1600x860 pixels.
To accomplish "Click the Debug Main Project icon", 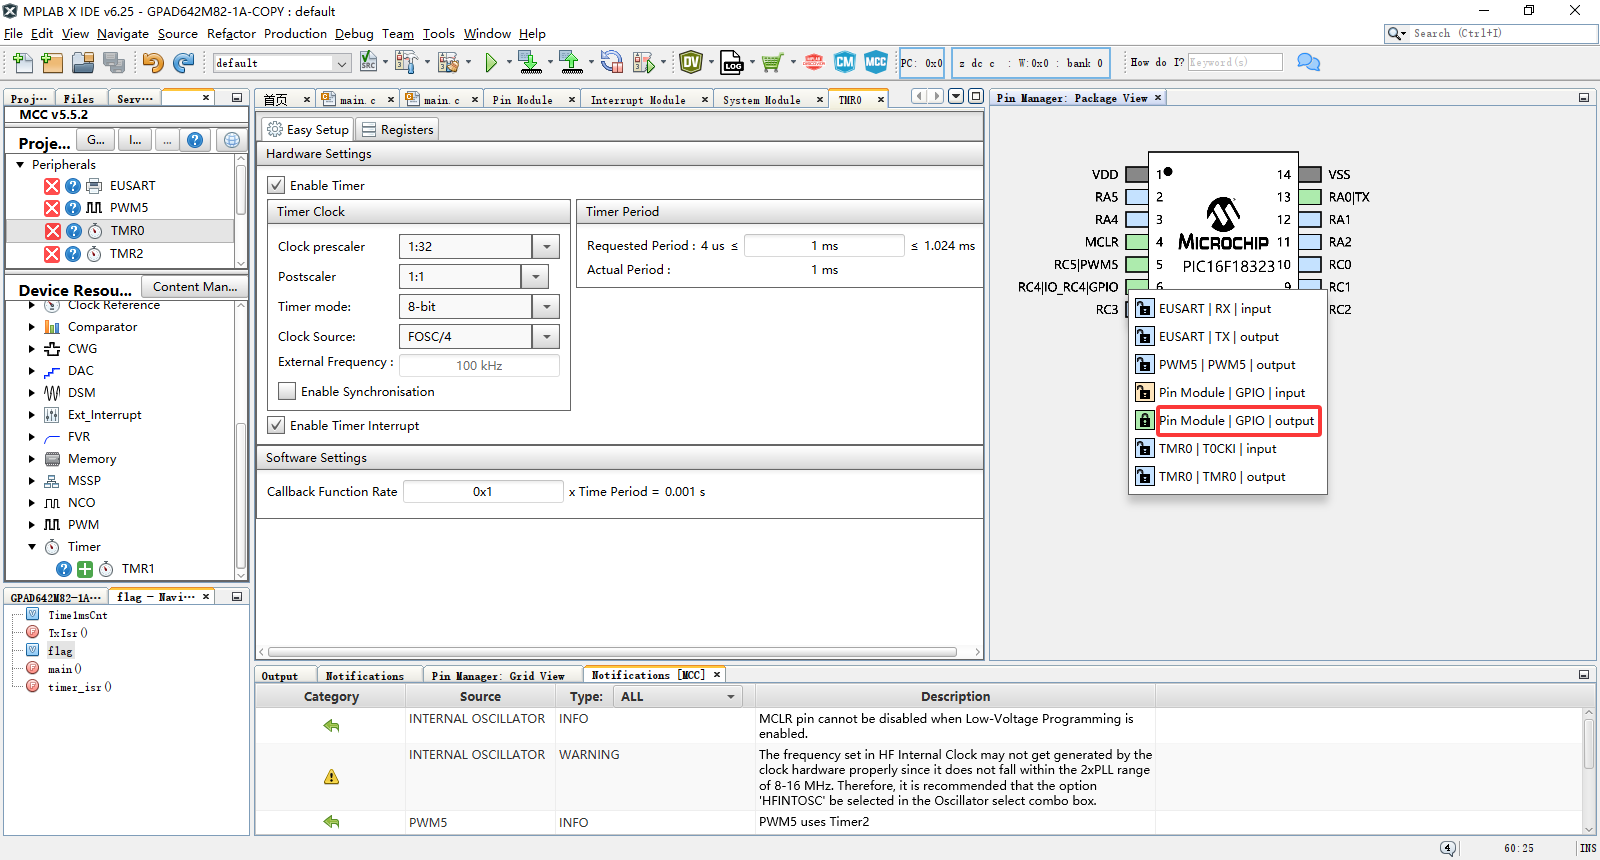I will coord(643,63).
